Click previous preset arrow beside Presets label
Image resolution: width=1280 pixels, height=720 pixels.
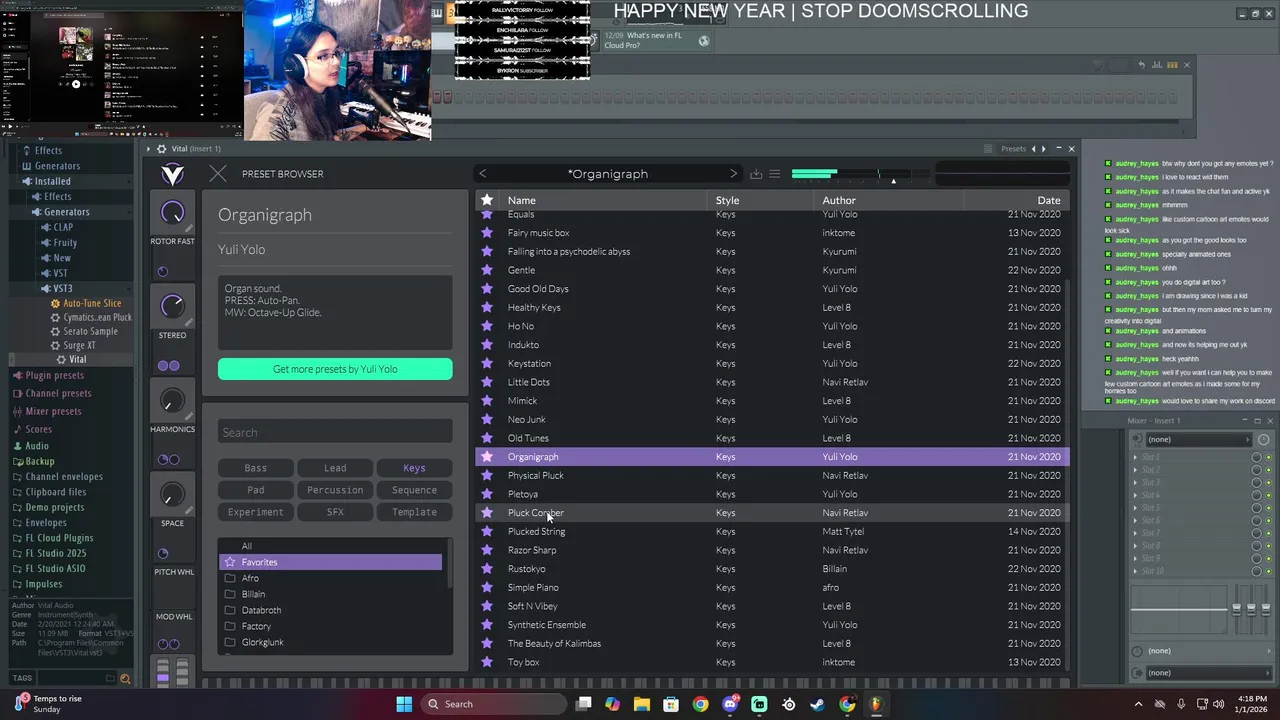(x=1034, y=149)
